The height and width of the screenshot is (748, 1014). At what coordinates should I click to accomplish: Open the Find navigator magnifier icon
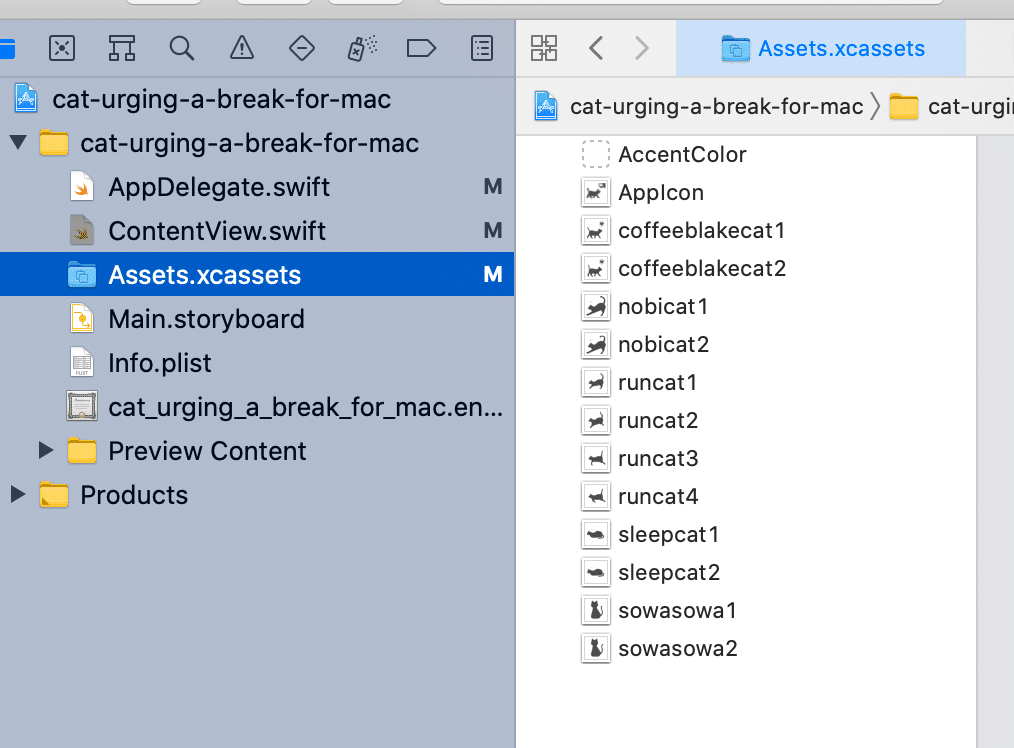tap(181, 47)
